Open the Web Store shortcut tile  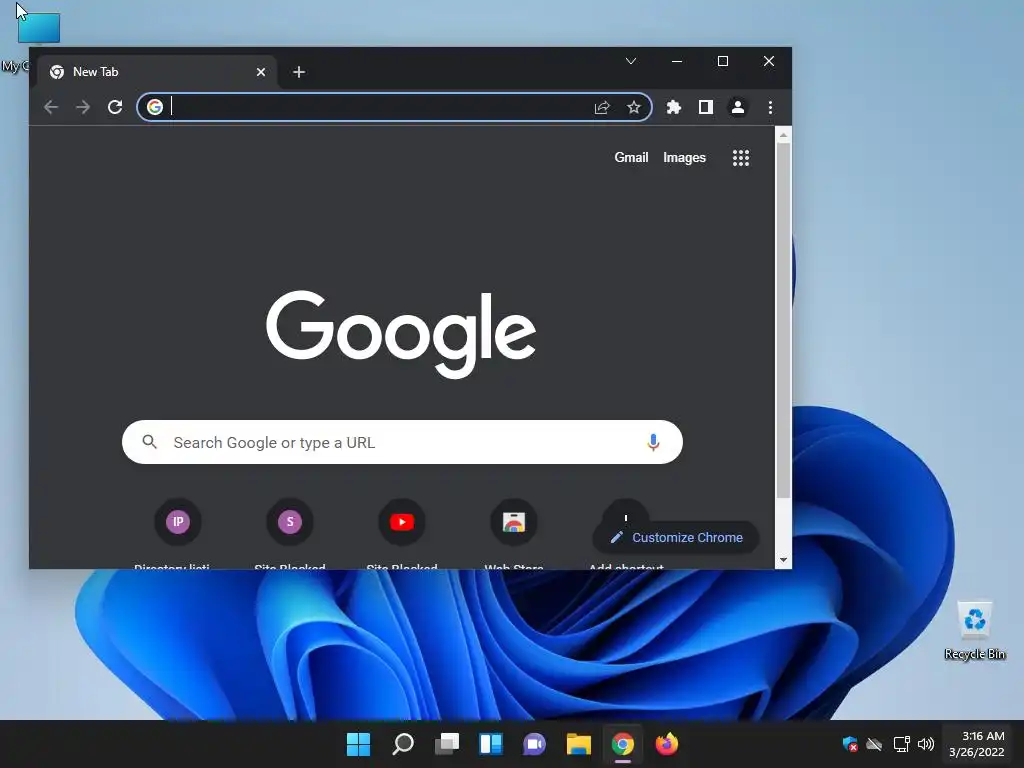514,522
